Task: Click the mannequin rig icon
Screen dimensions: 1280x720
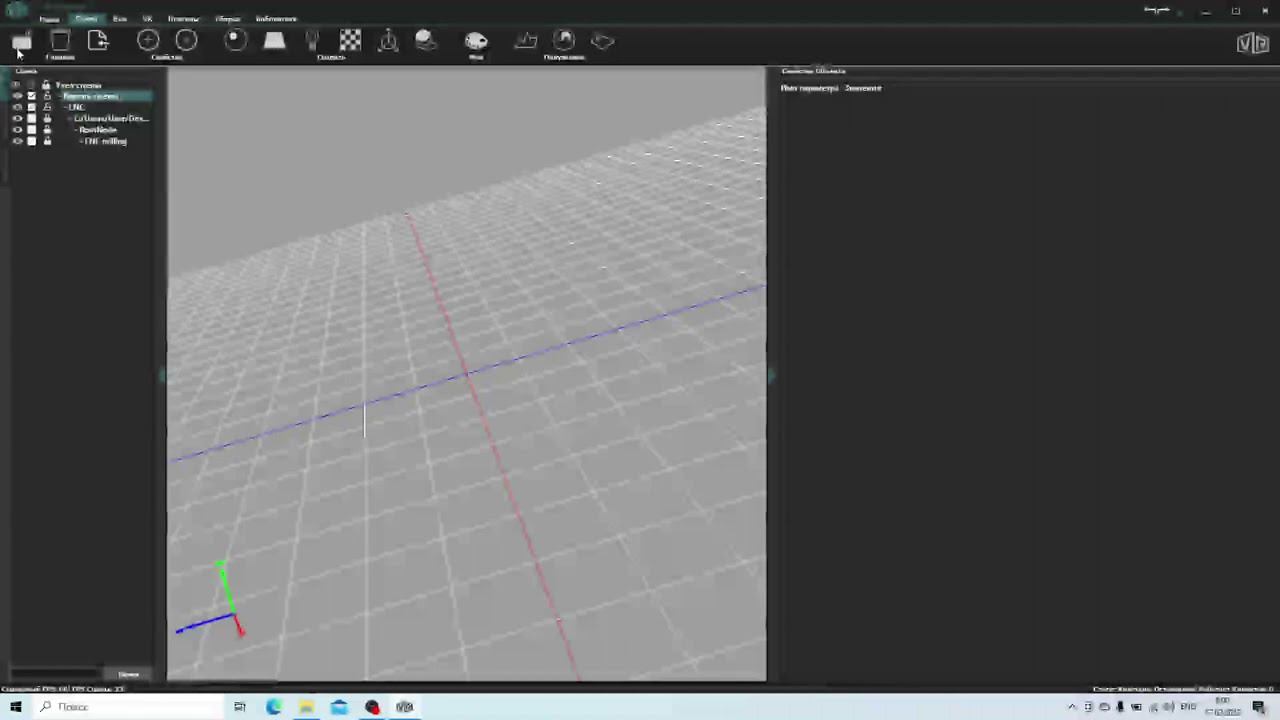Action: click(388, 41)
